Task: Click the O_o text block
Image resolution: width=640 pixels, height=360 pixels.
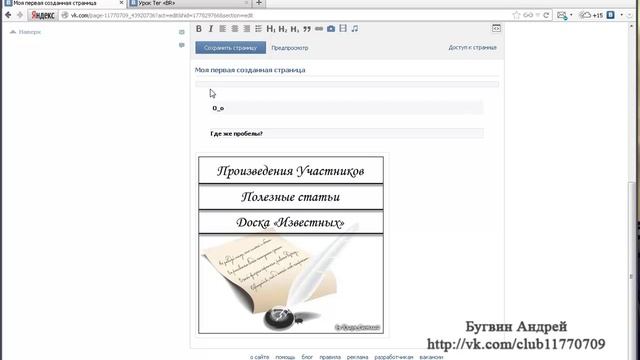Action: 347,108
